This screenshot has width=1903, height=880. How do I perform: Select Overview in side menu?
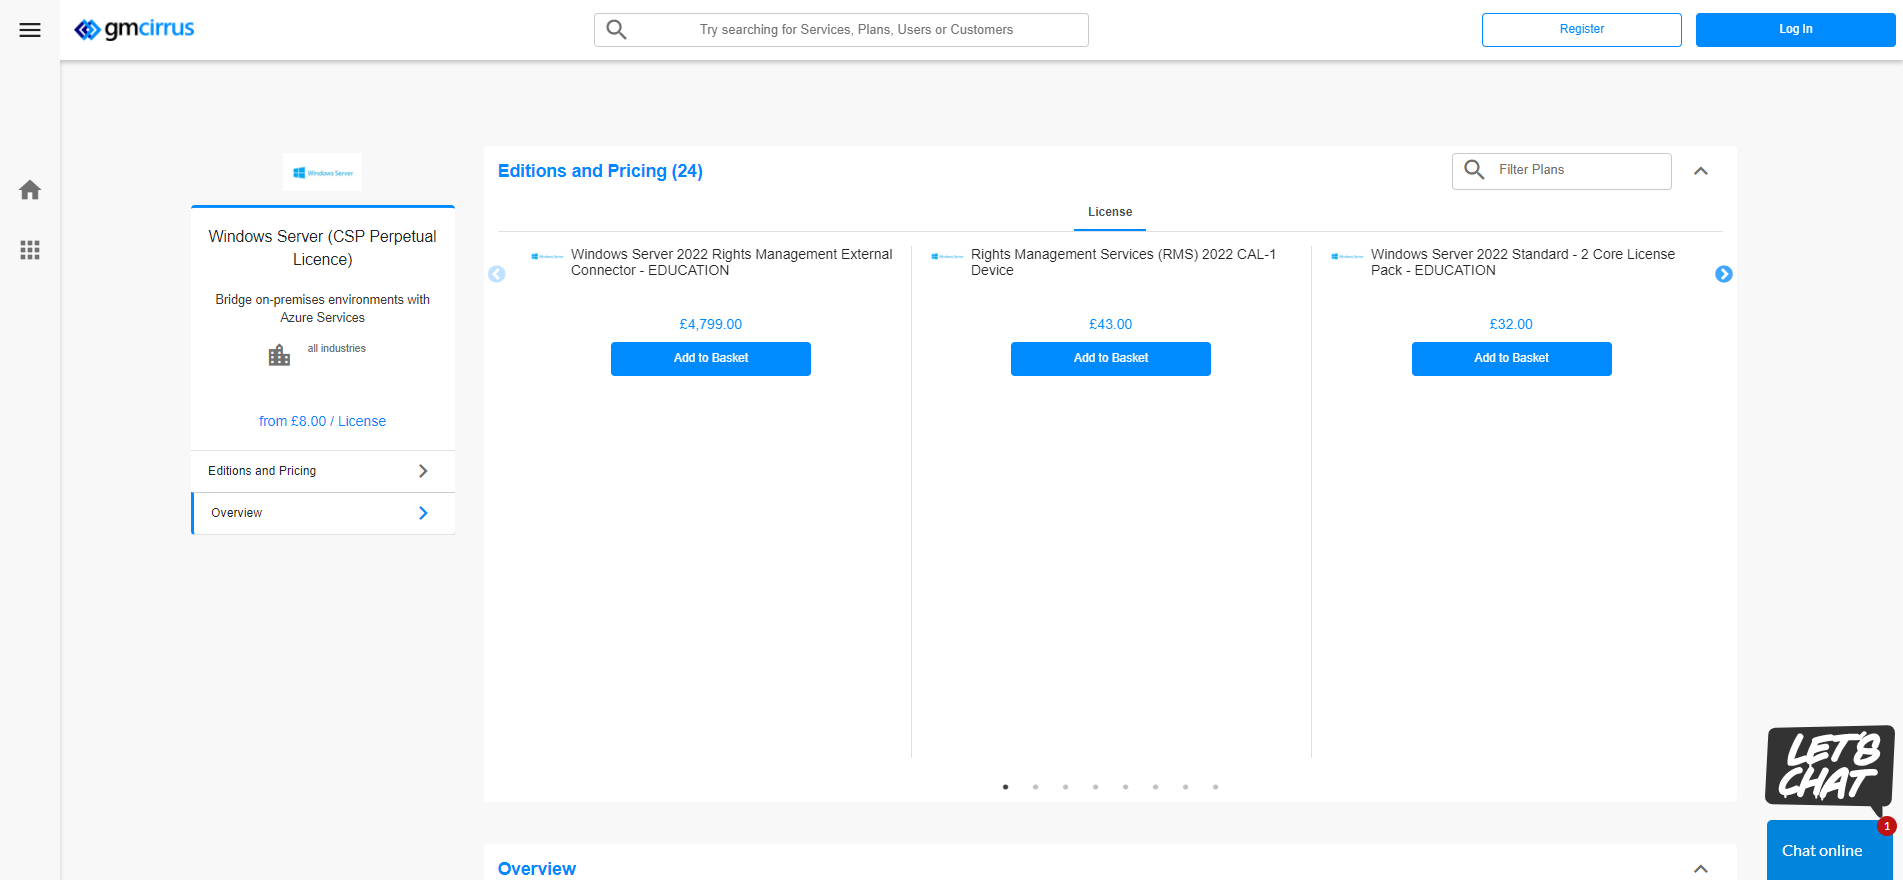[322, 513]
